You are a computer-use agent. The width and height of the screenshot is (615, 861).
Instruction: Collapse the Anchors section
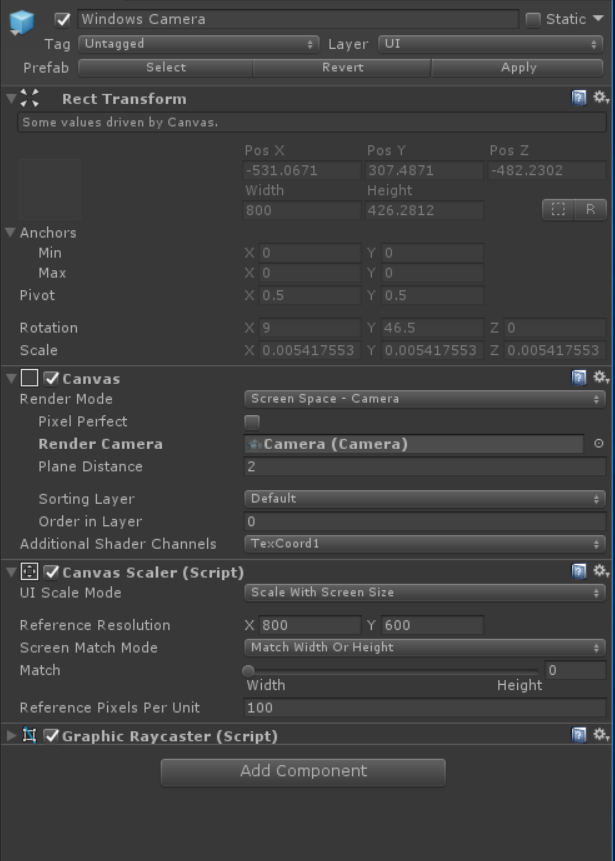8,233
